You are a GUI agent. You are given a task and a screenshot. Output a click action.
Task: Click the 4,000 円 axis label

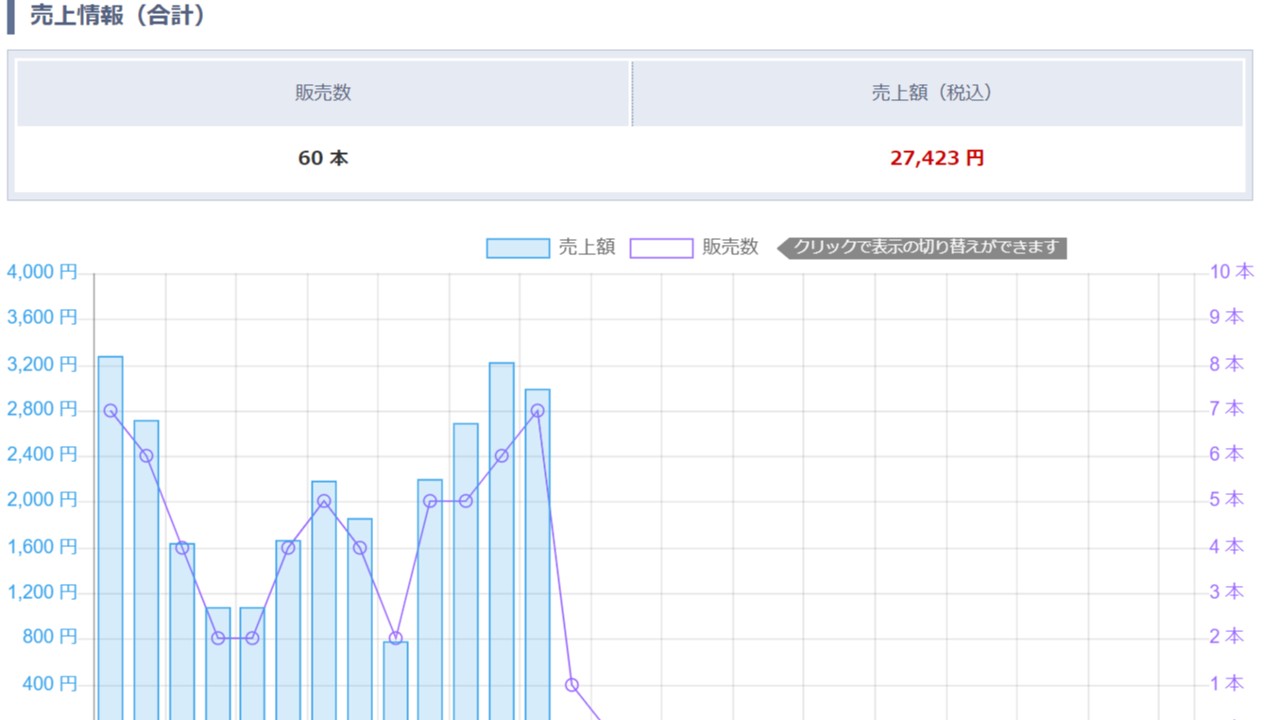point(41,272)
